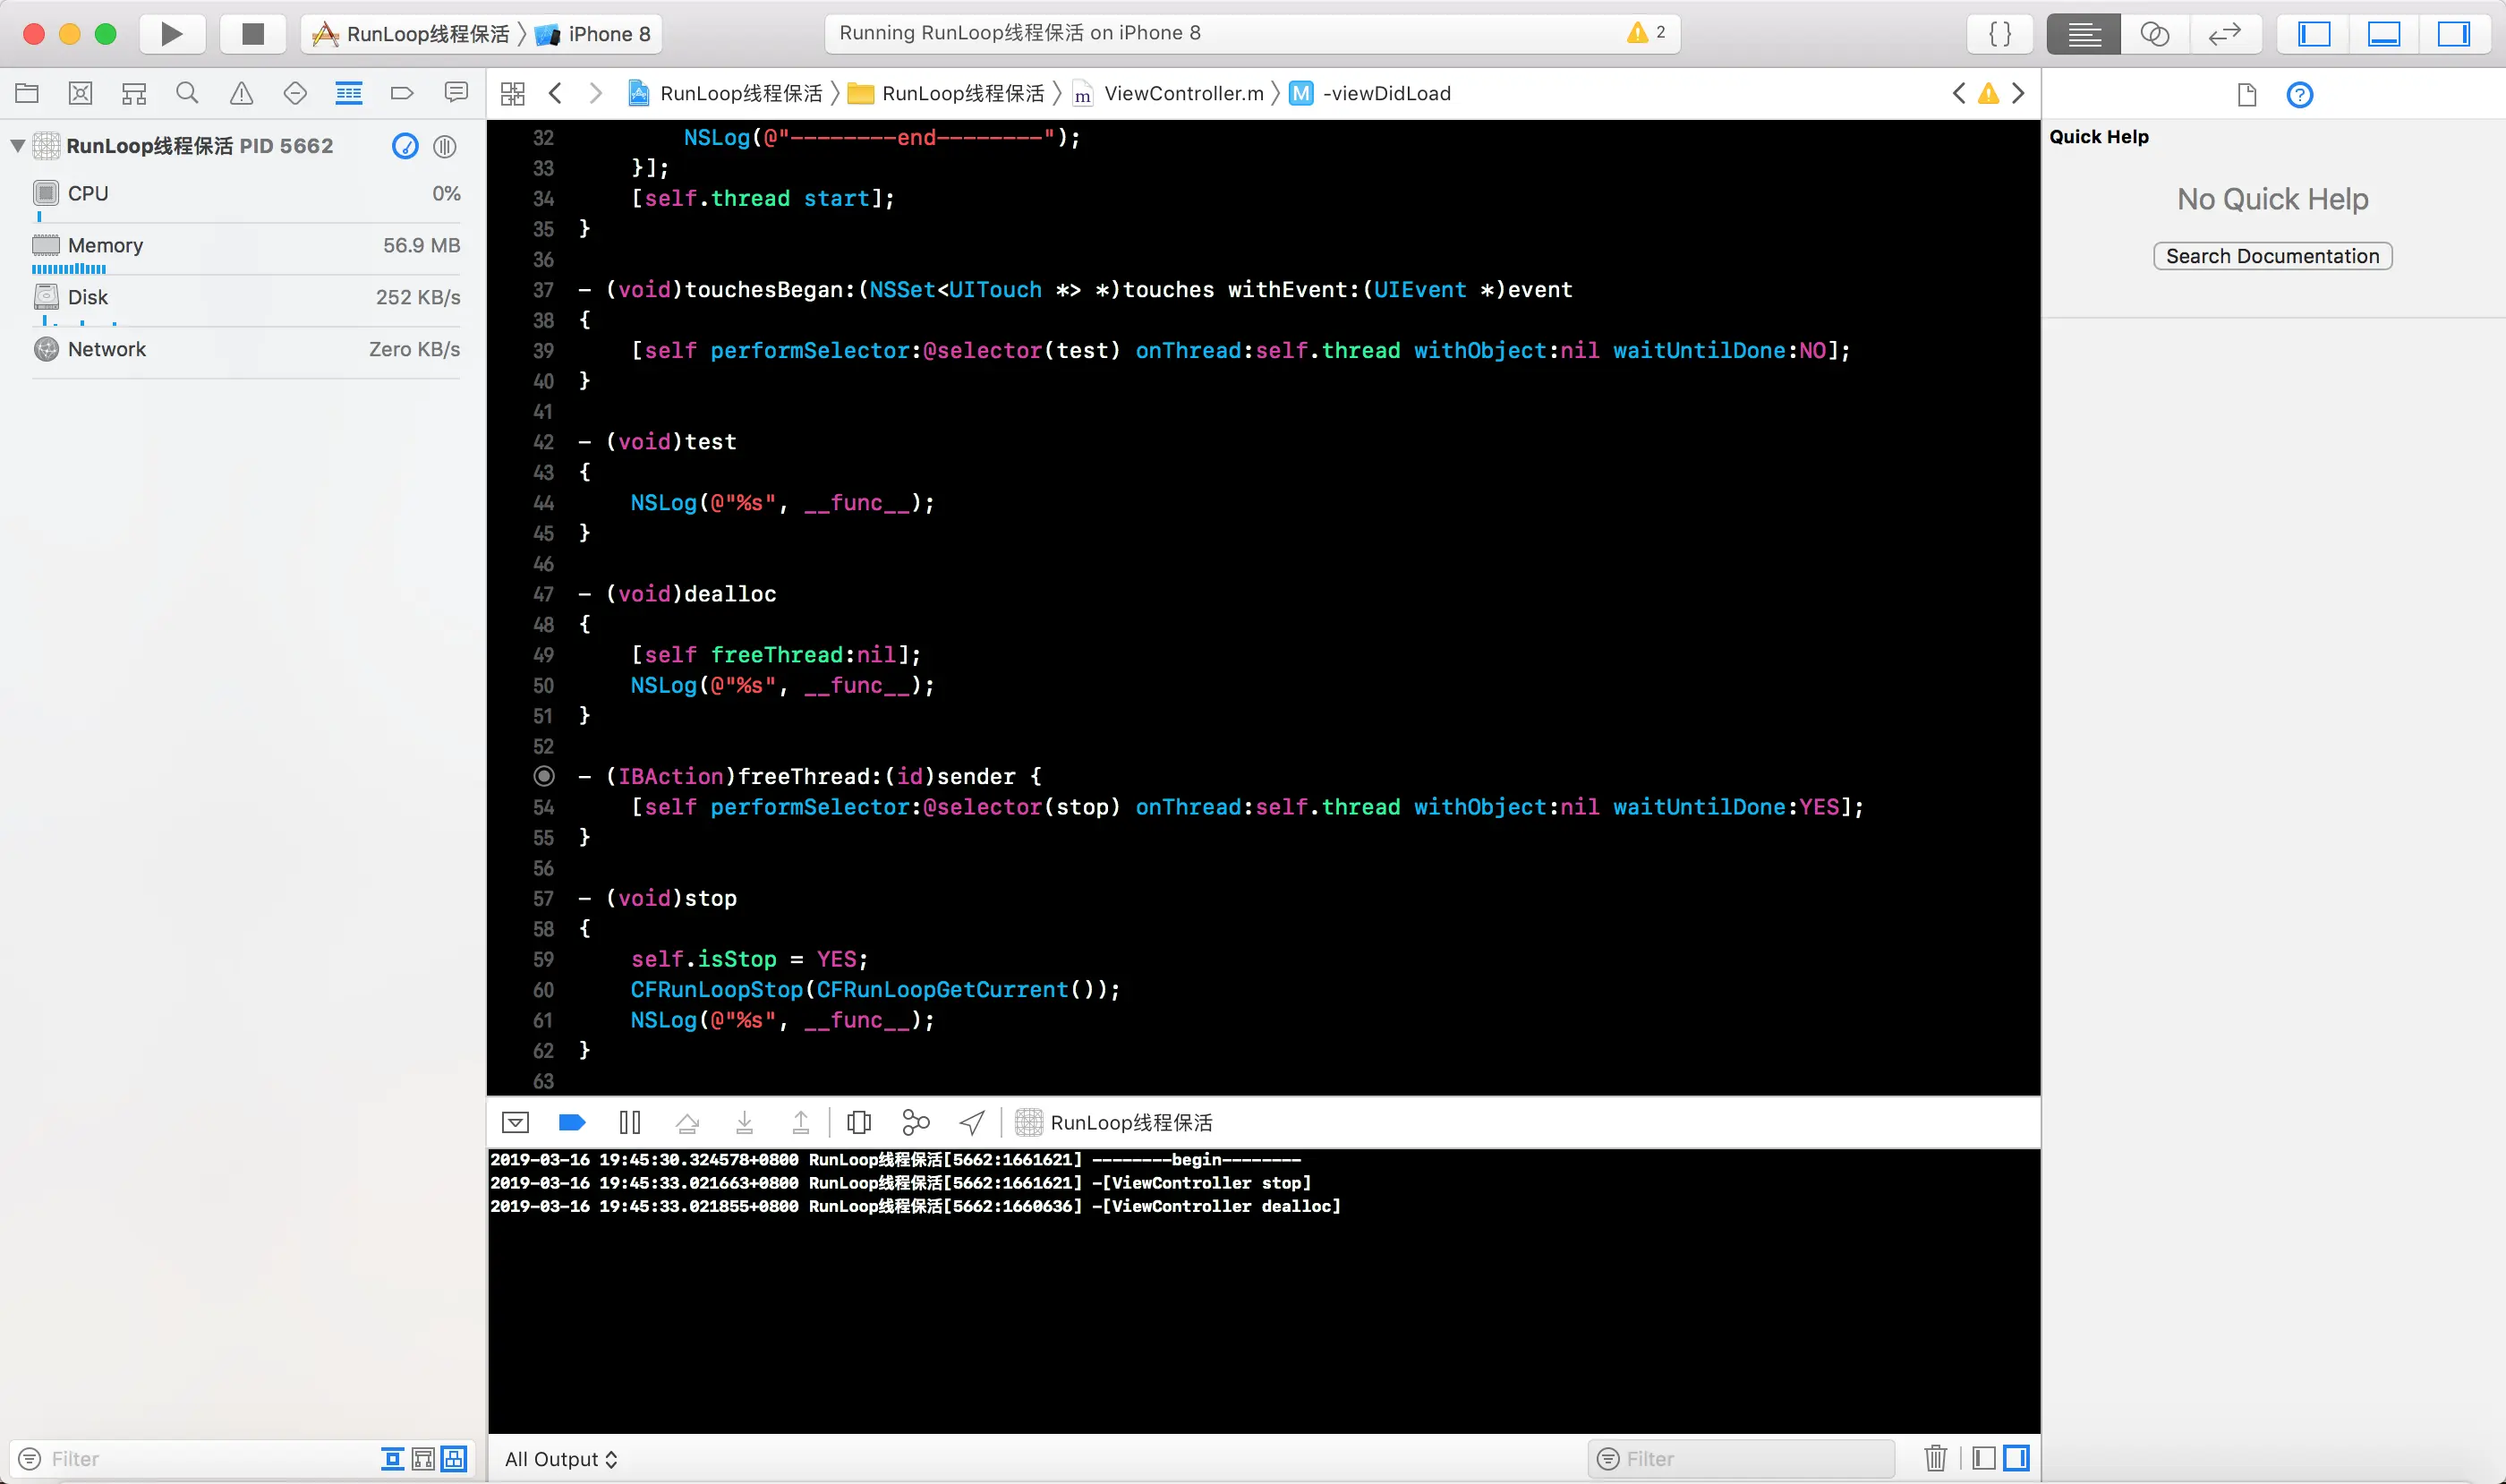Select the Memory gauge row

click(x=245, y=246)
